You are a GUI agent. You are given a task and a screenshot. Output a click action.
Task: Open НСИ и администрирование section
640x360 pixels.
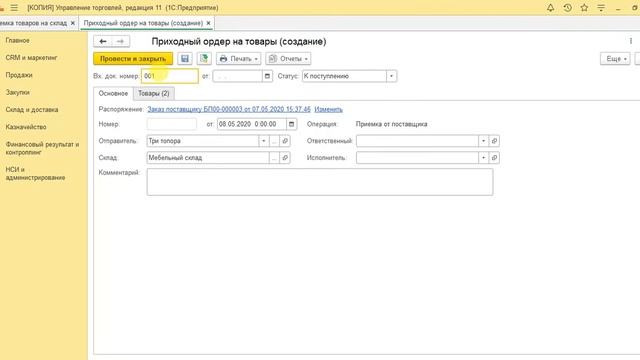pos(35,173)
